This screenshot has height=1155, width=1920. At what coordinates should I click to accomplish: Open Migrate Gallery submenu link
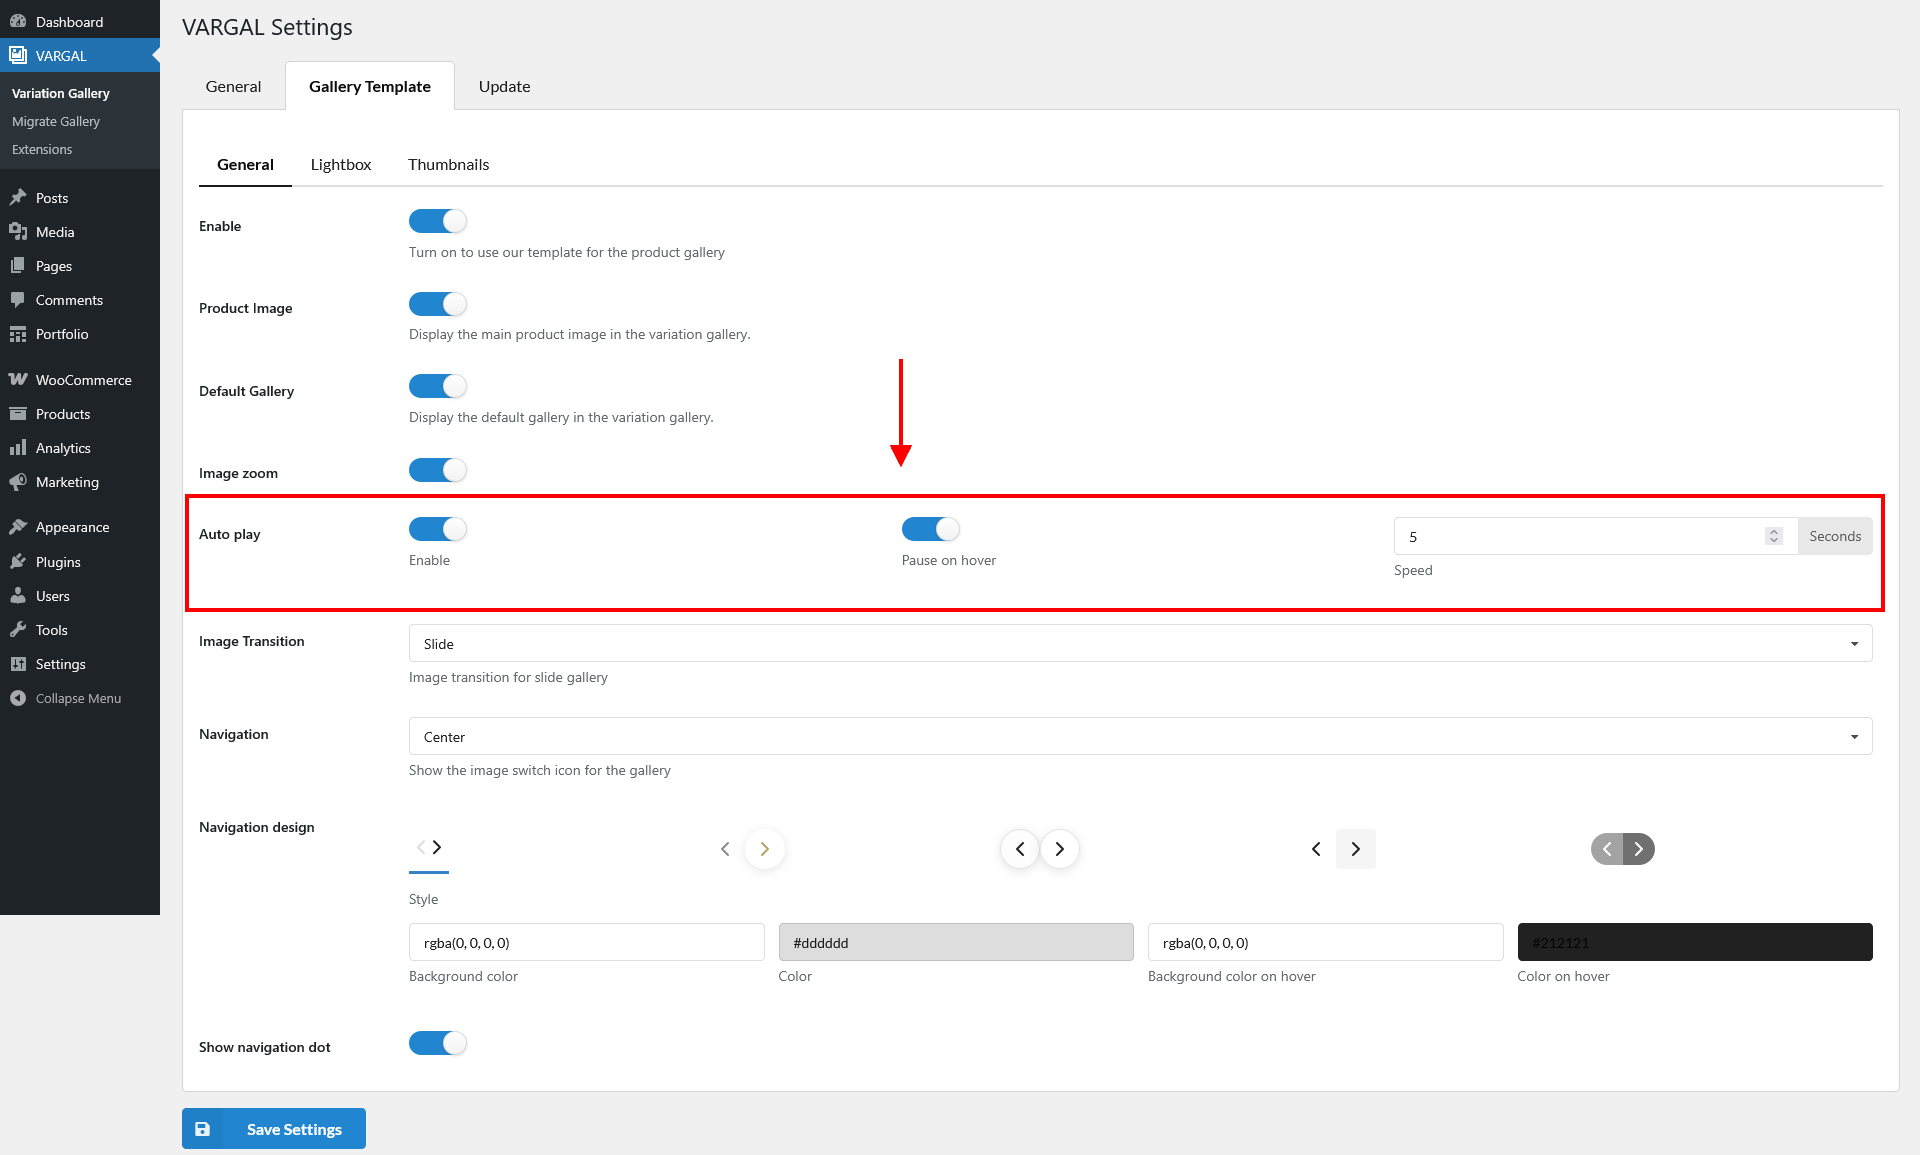point(56,121)
